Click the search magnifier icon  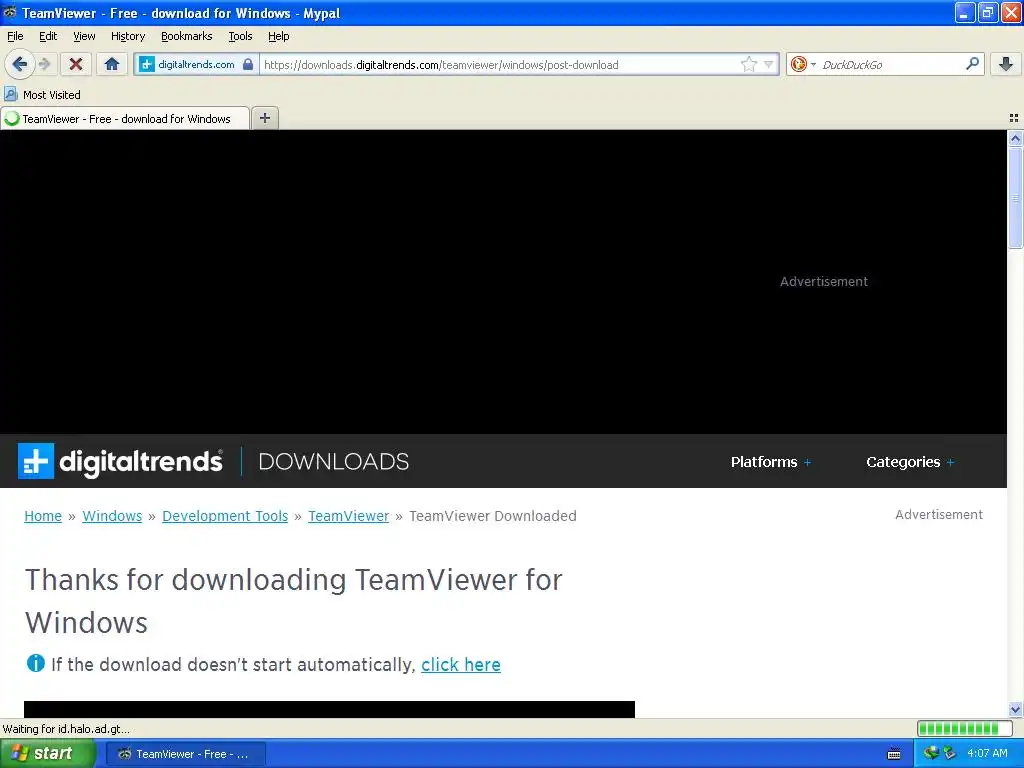coord(972,64)
